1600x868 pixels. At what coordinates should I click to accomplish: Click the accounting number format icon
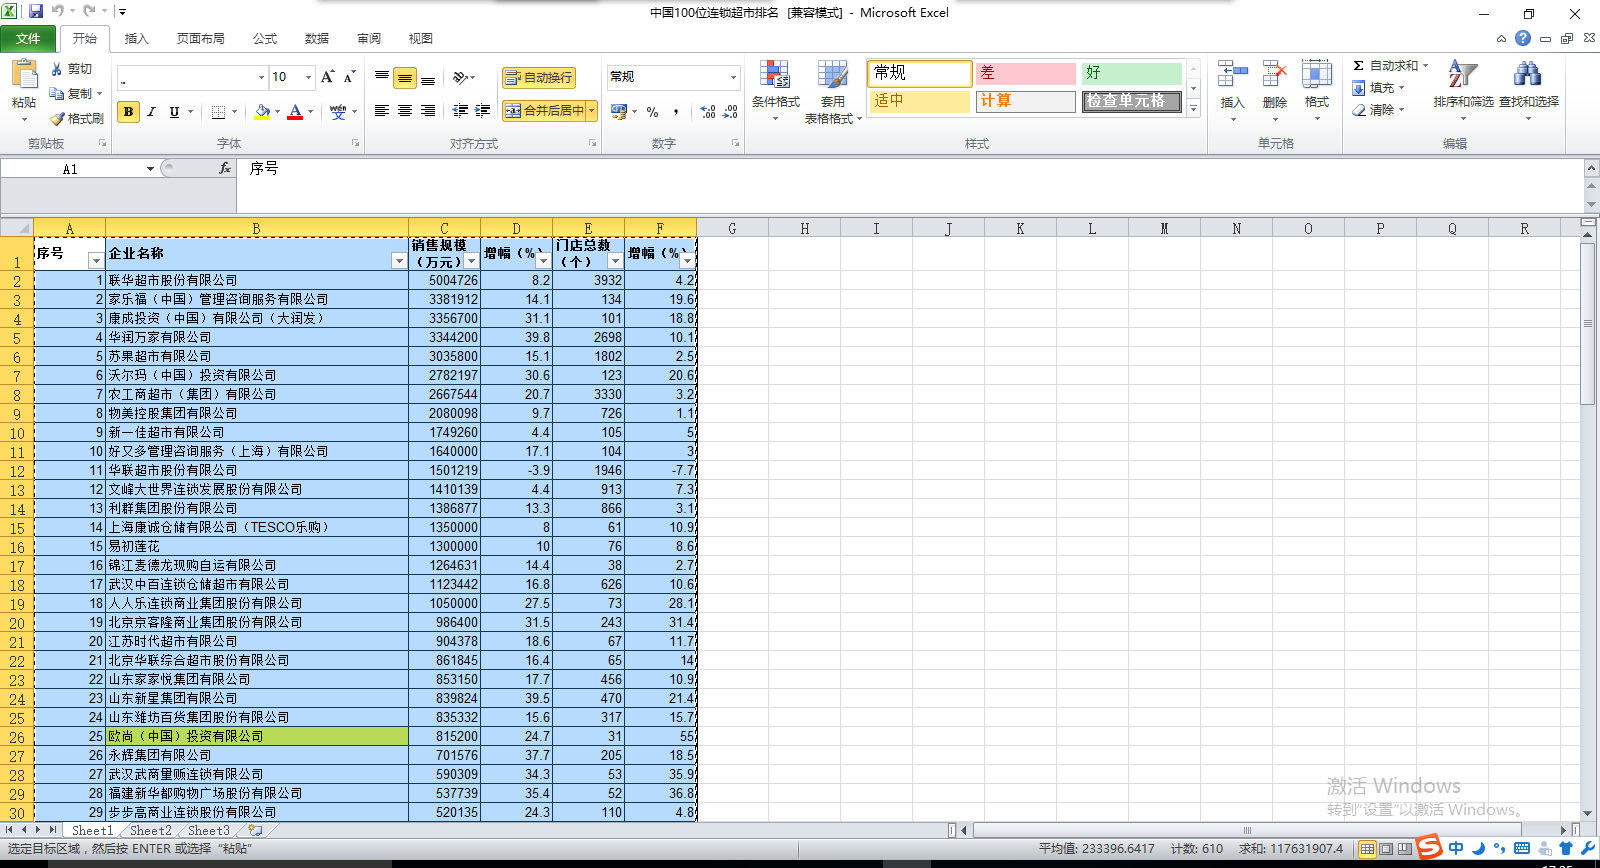pos(619,111)
